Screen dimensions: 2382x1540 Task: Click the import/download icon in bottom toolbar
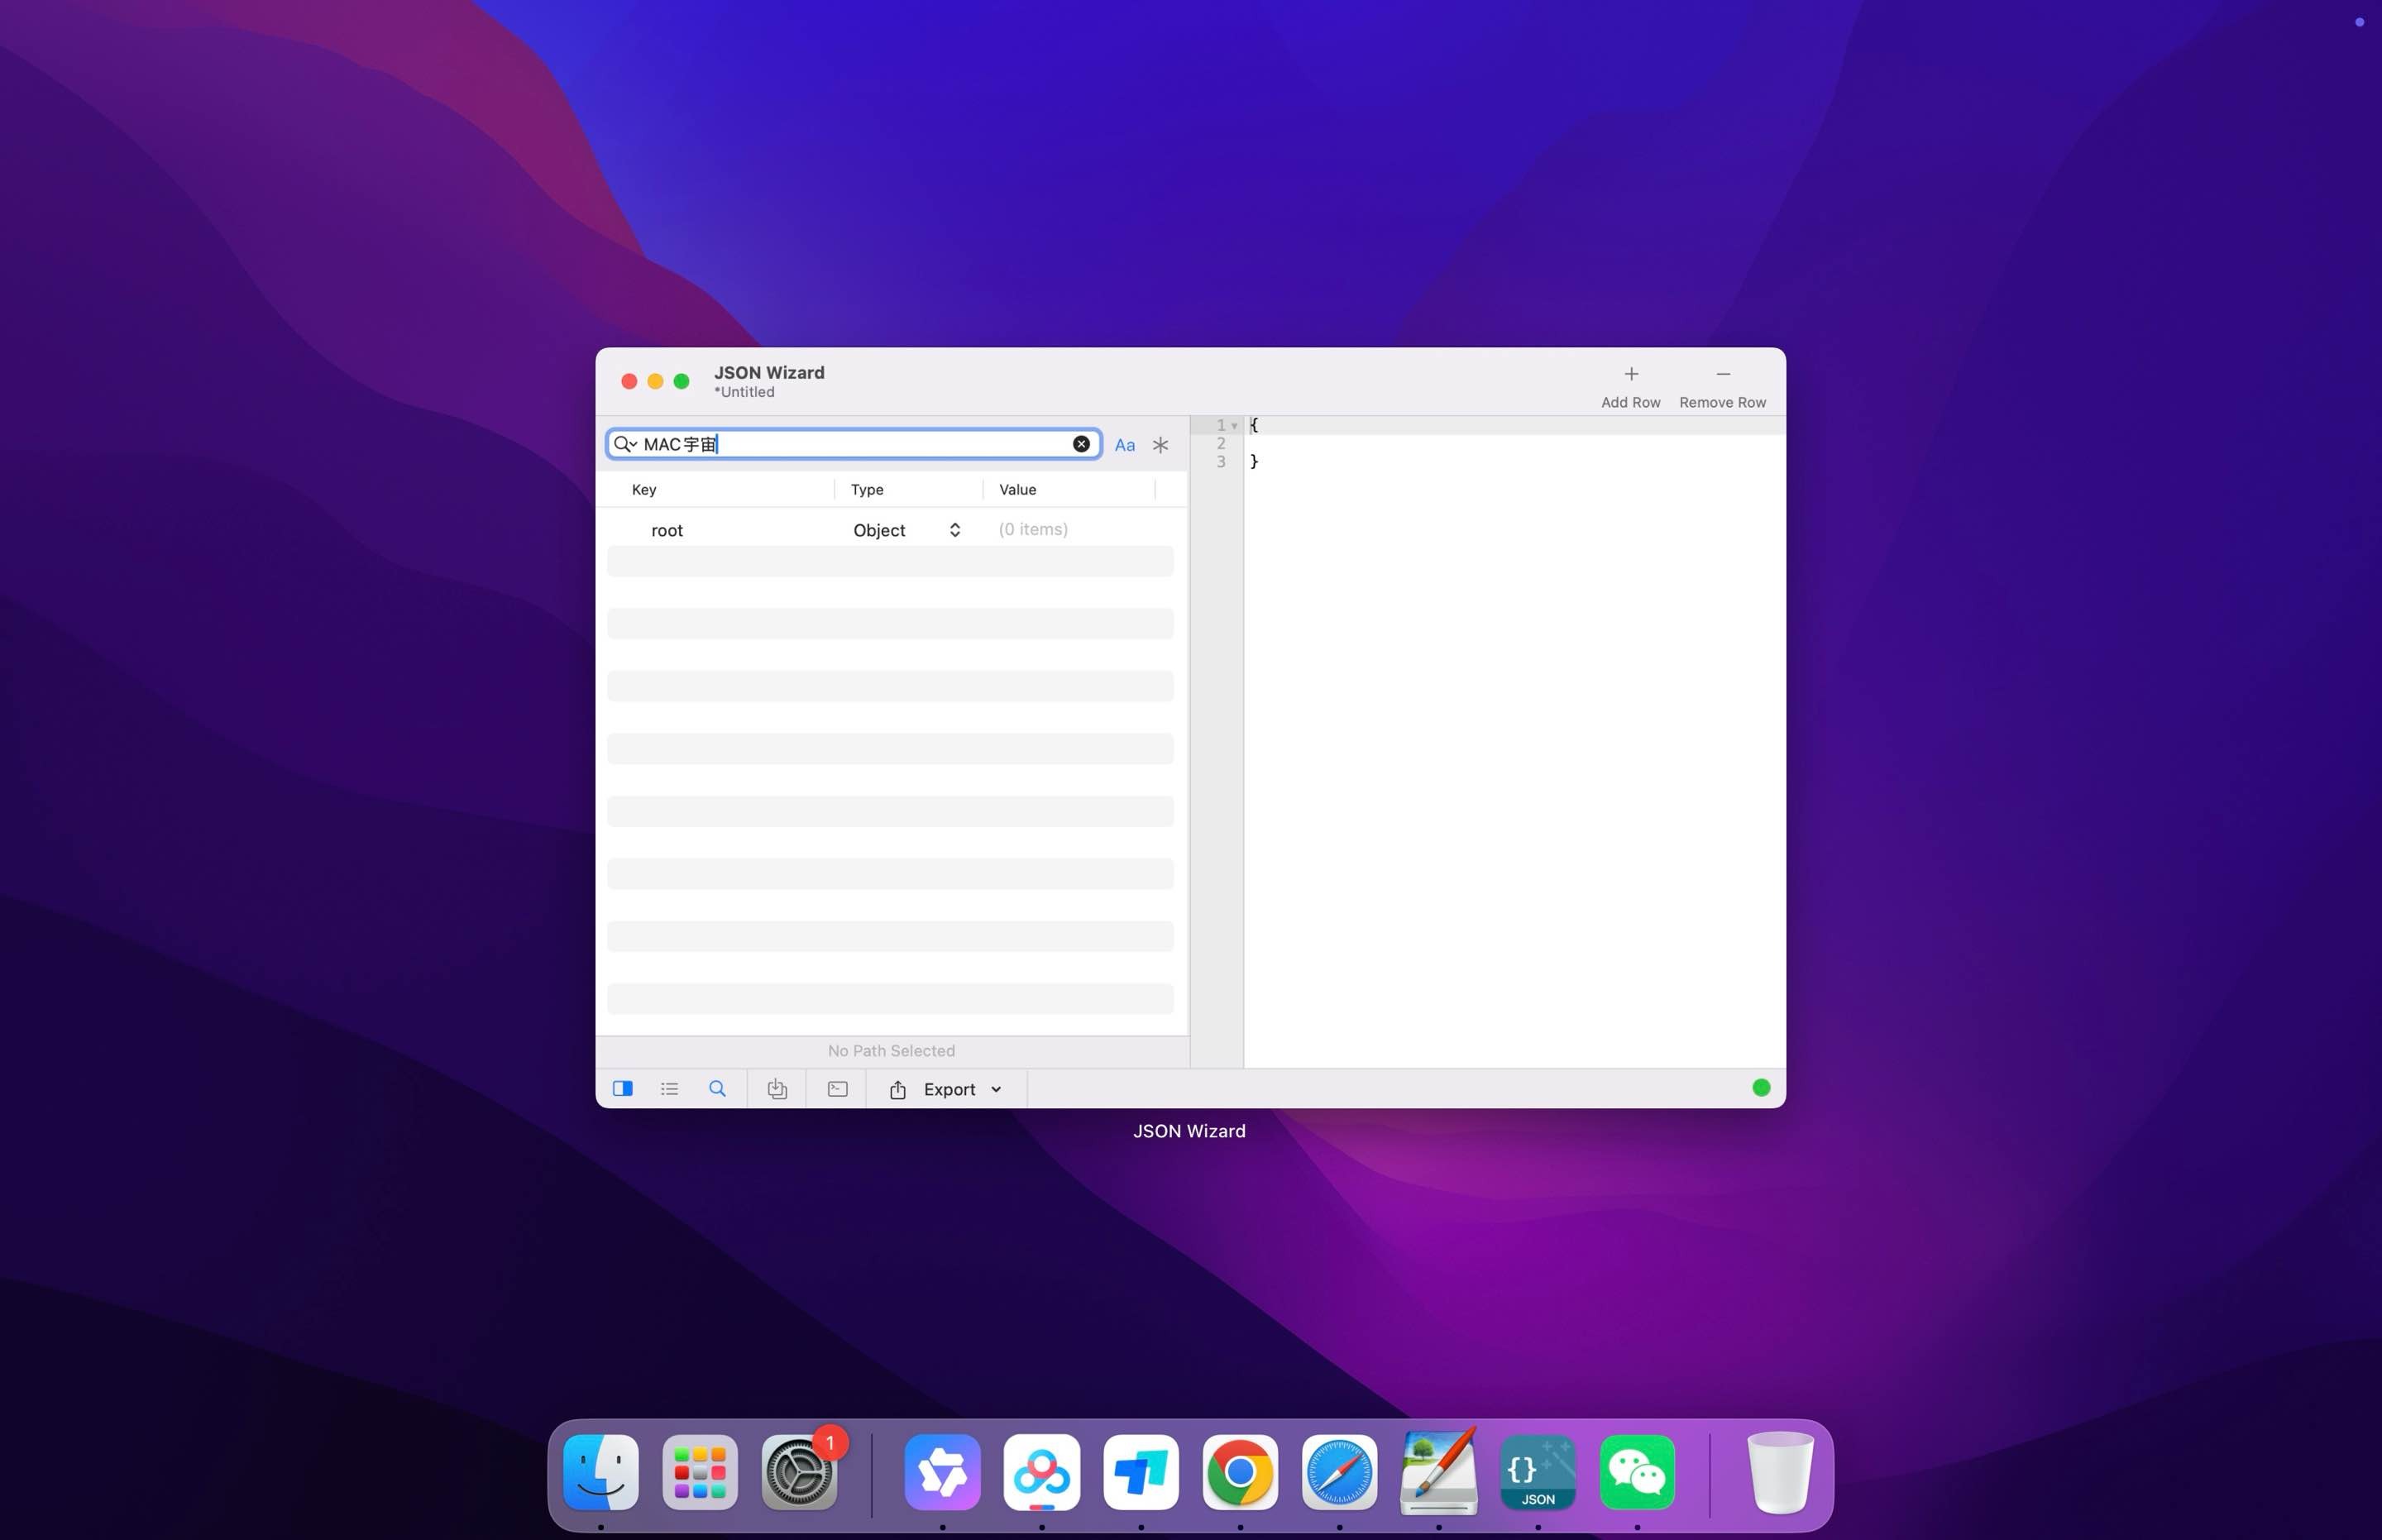(777, 1088)
